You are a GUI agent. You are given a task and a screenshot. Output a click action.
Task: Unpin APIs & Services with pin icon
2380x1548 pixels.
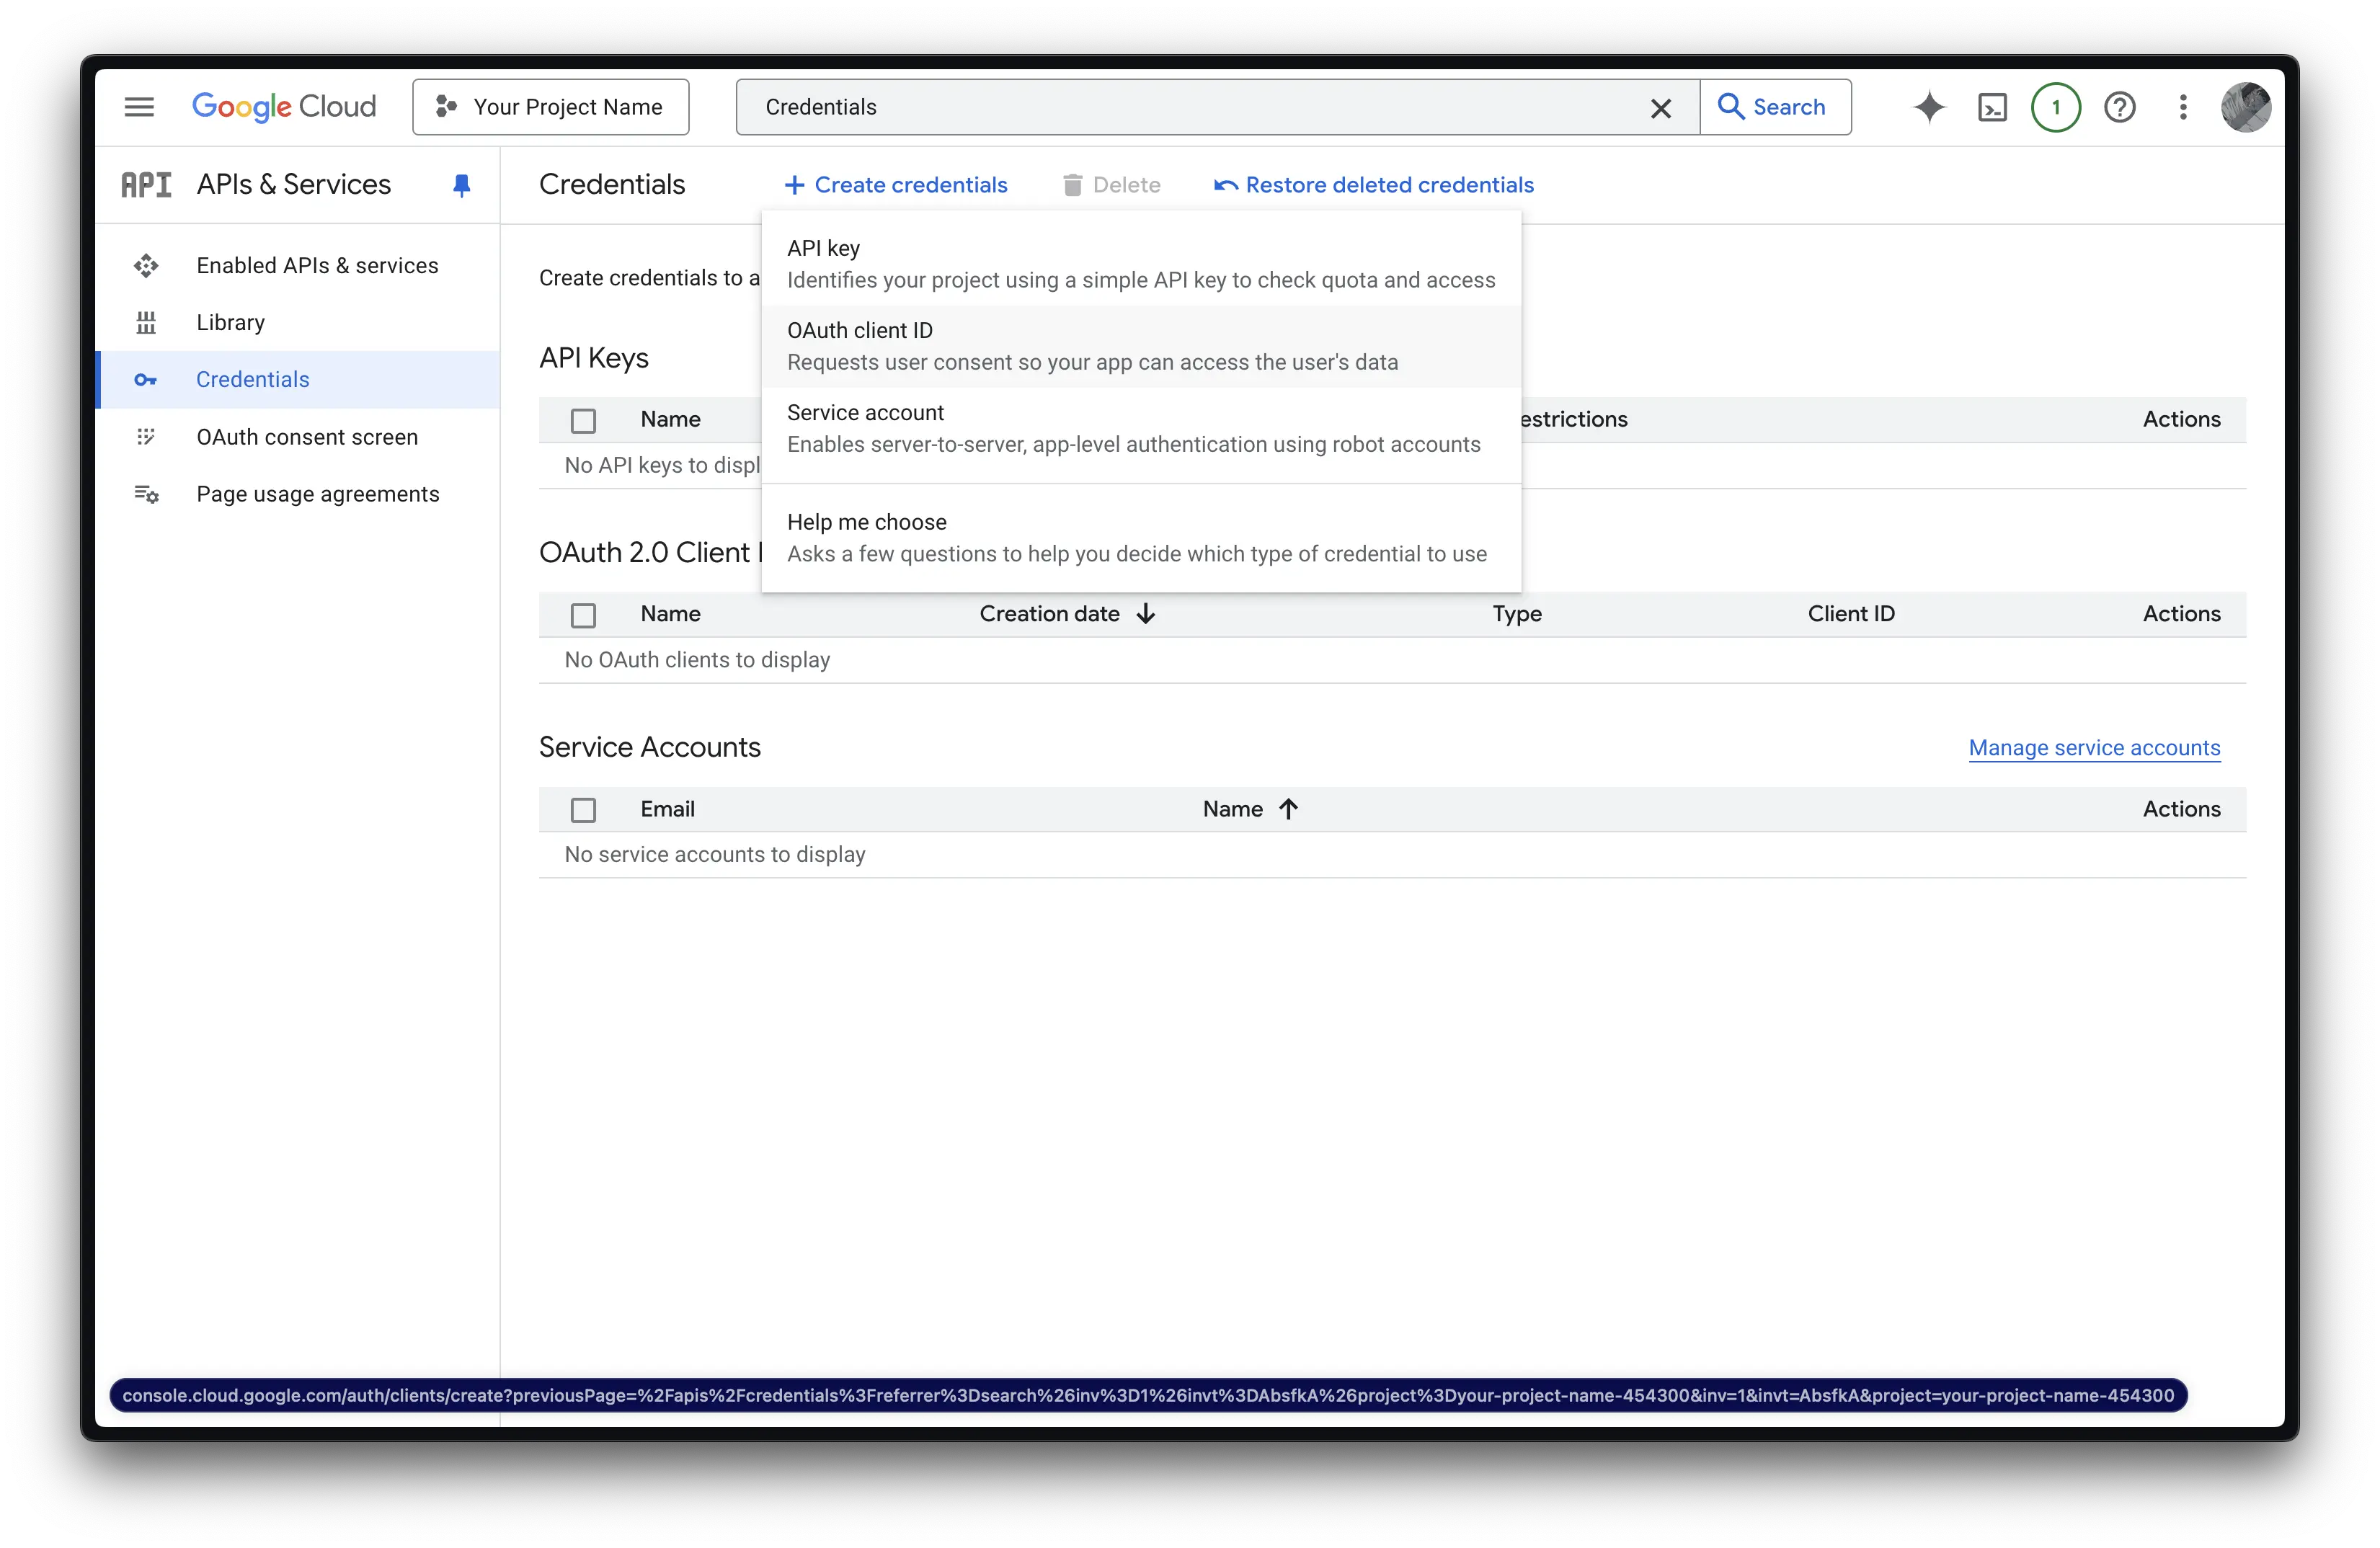[x=461, y=185]
